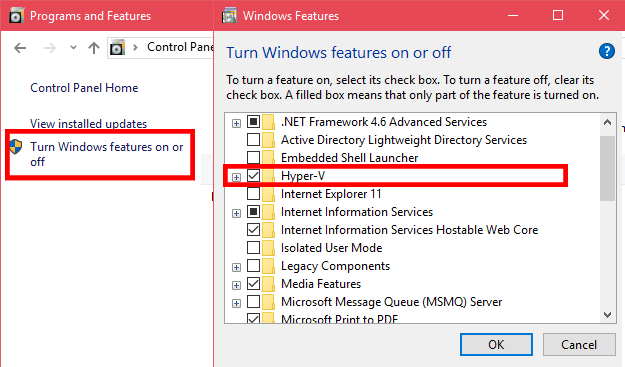
Task: Expand the Legacy Components node
Action: pos(236,267)
